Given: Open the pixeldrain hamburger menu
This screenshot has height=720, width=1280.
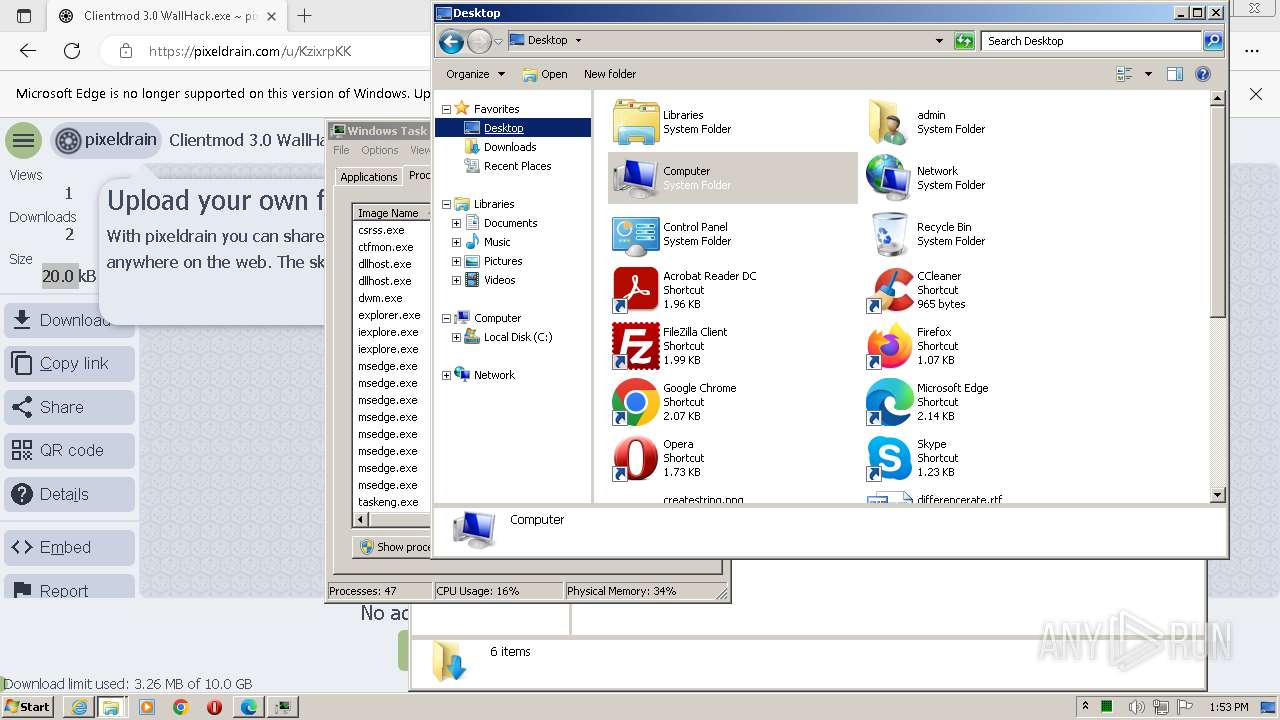Looking at the screenshot, I should tap(23, 140).
